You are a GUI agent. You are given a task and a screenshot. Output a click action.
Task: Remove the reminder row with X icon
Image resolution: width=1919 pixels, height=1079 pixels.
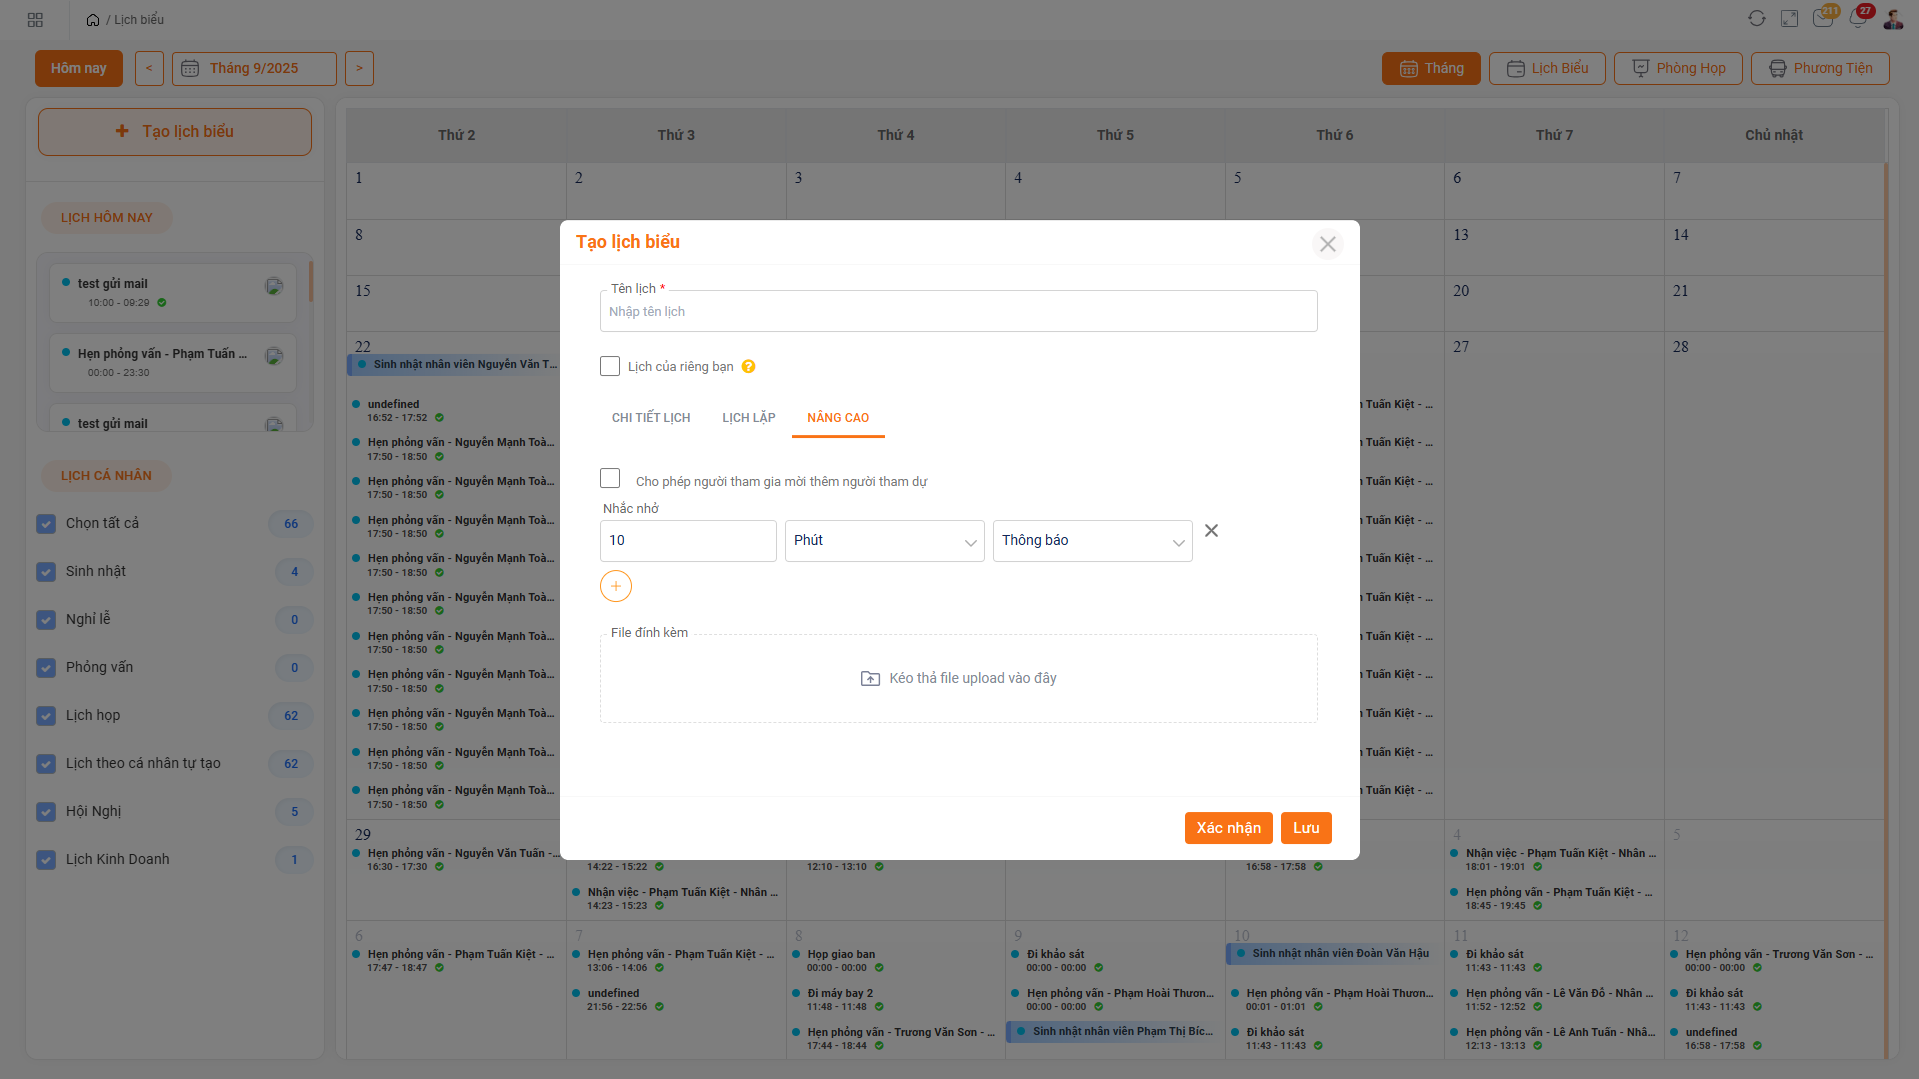(1211, 531)
